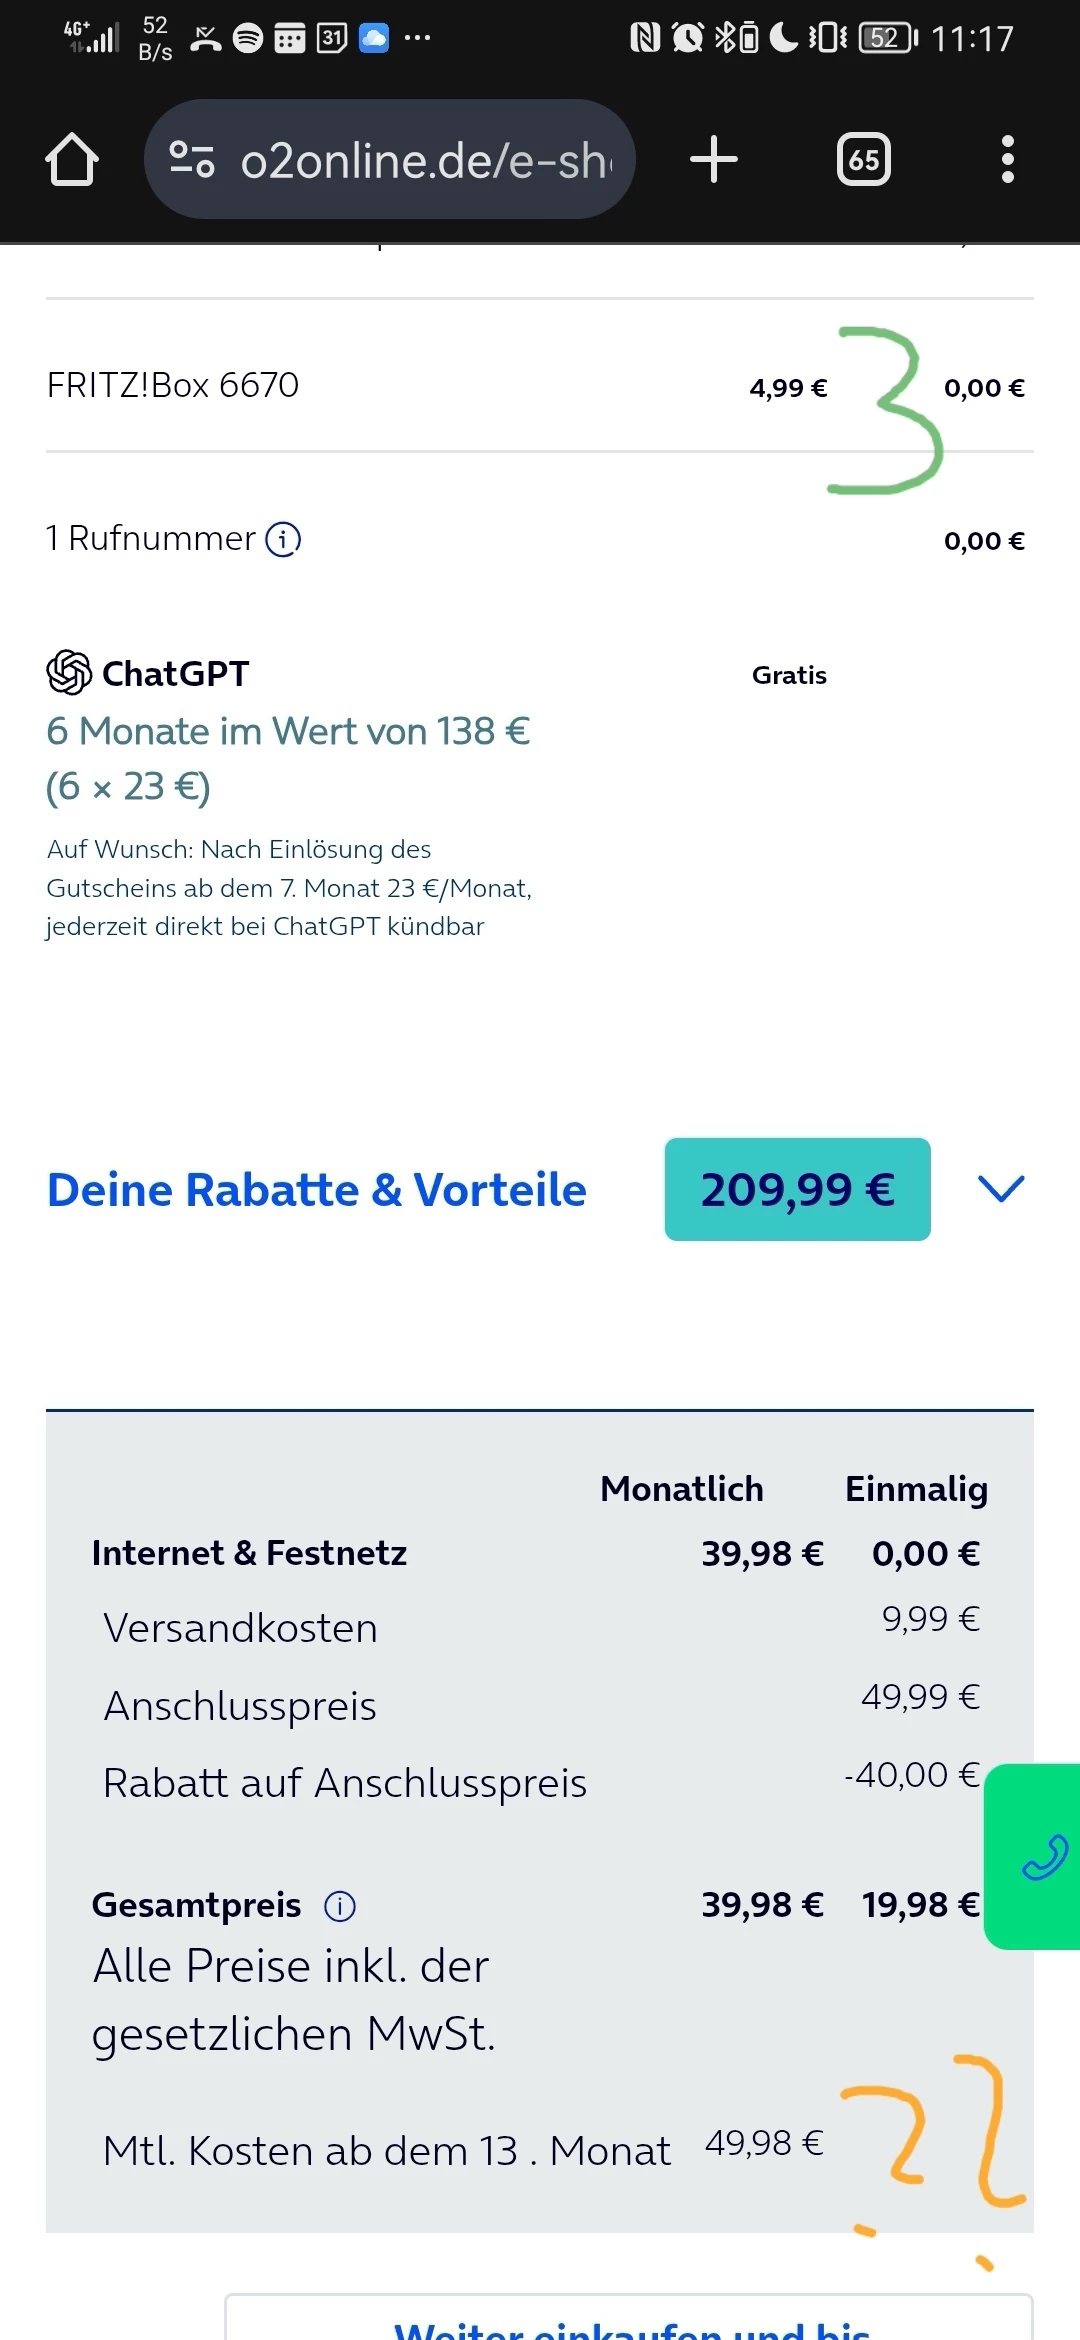Expand Deine Rabatte & Vorteile chevron
The height and width of the screenshot is (2340, 1080).
tap(1001, 1189)
